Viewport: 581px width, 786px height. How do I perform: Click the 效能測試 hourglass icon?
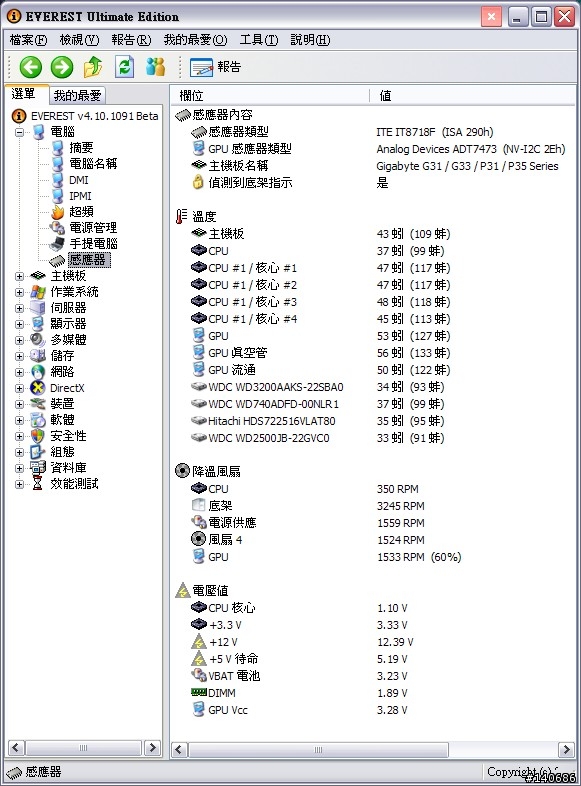coord(38,484)
